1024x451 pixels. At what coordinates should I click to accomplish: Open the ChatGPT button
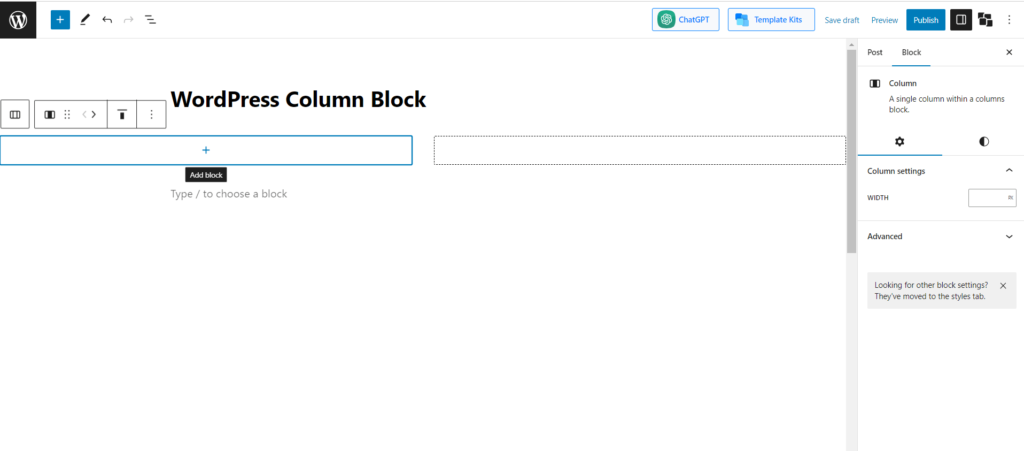point(685,19)
